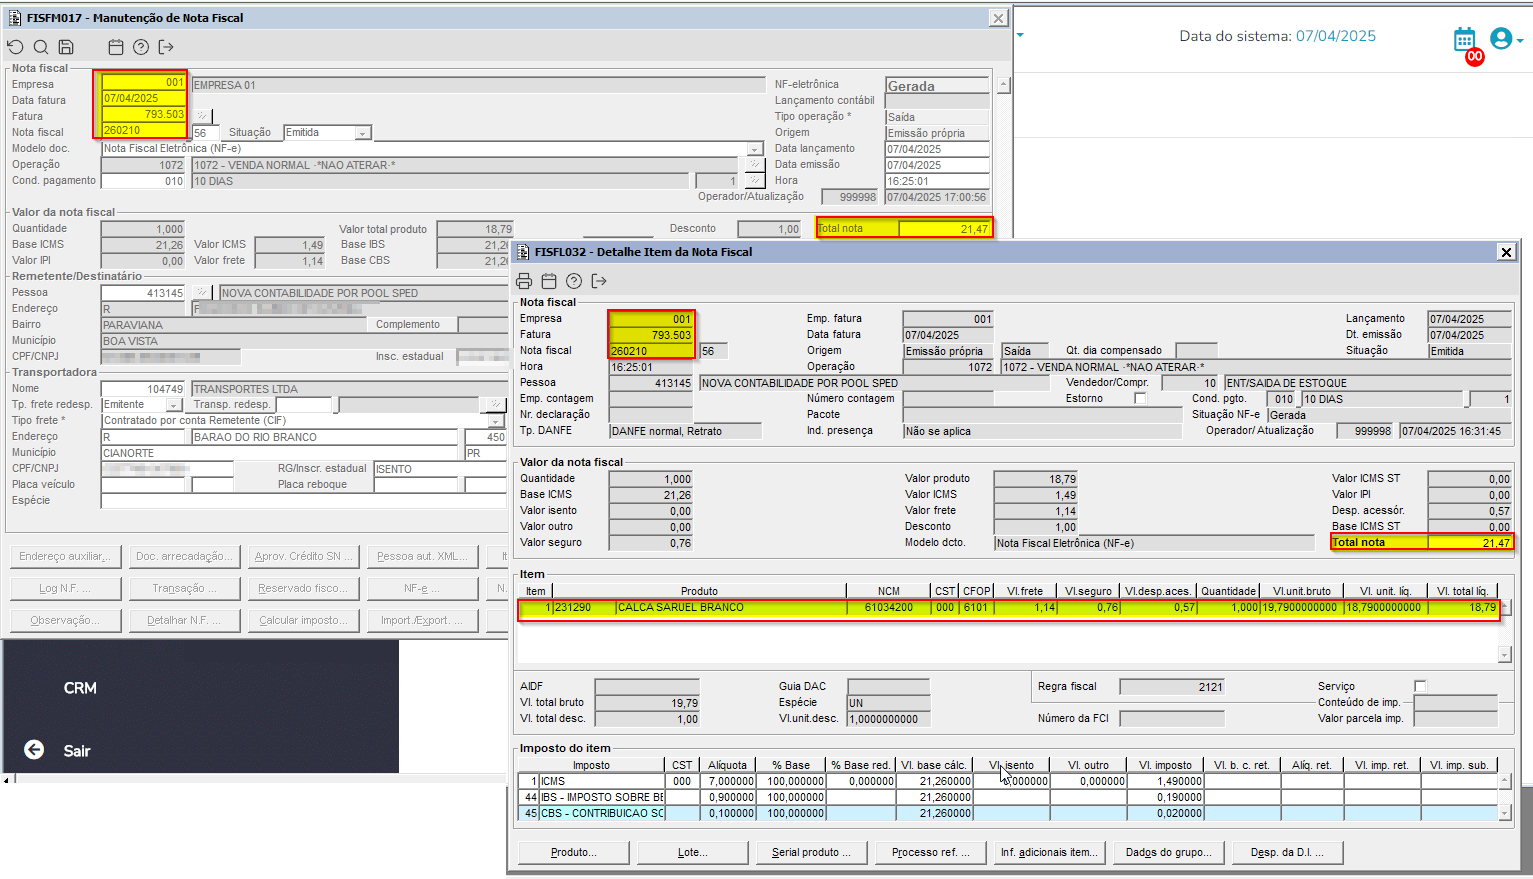The height and width of the screenshot is (879, 1533).
Task: Click the Desp. da D.I. ... button
Action: tap(1287, 852)
